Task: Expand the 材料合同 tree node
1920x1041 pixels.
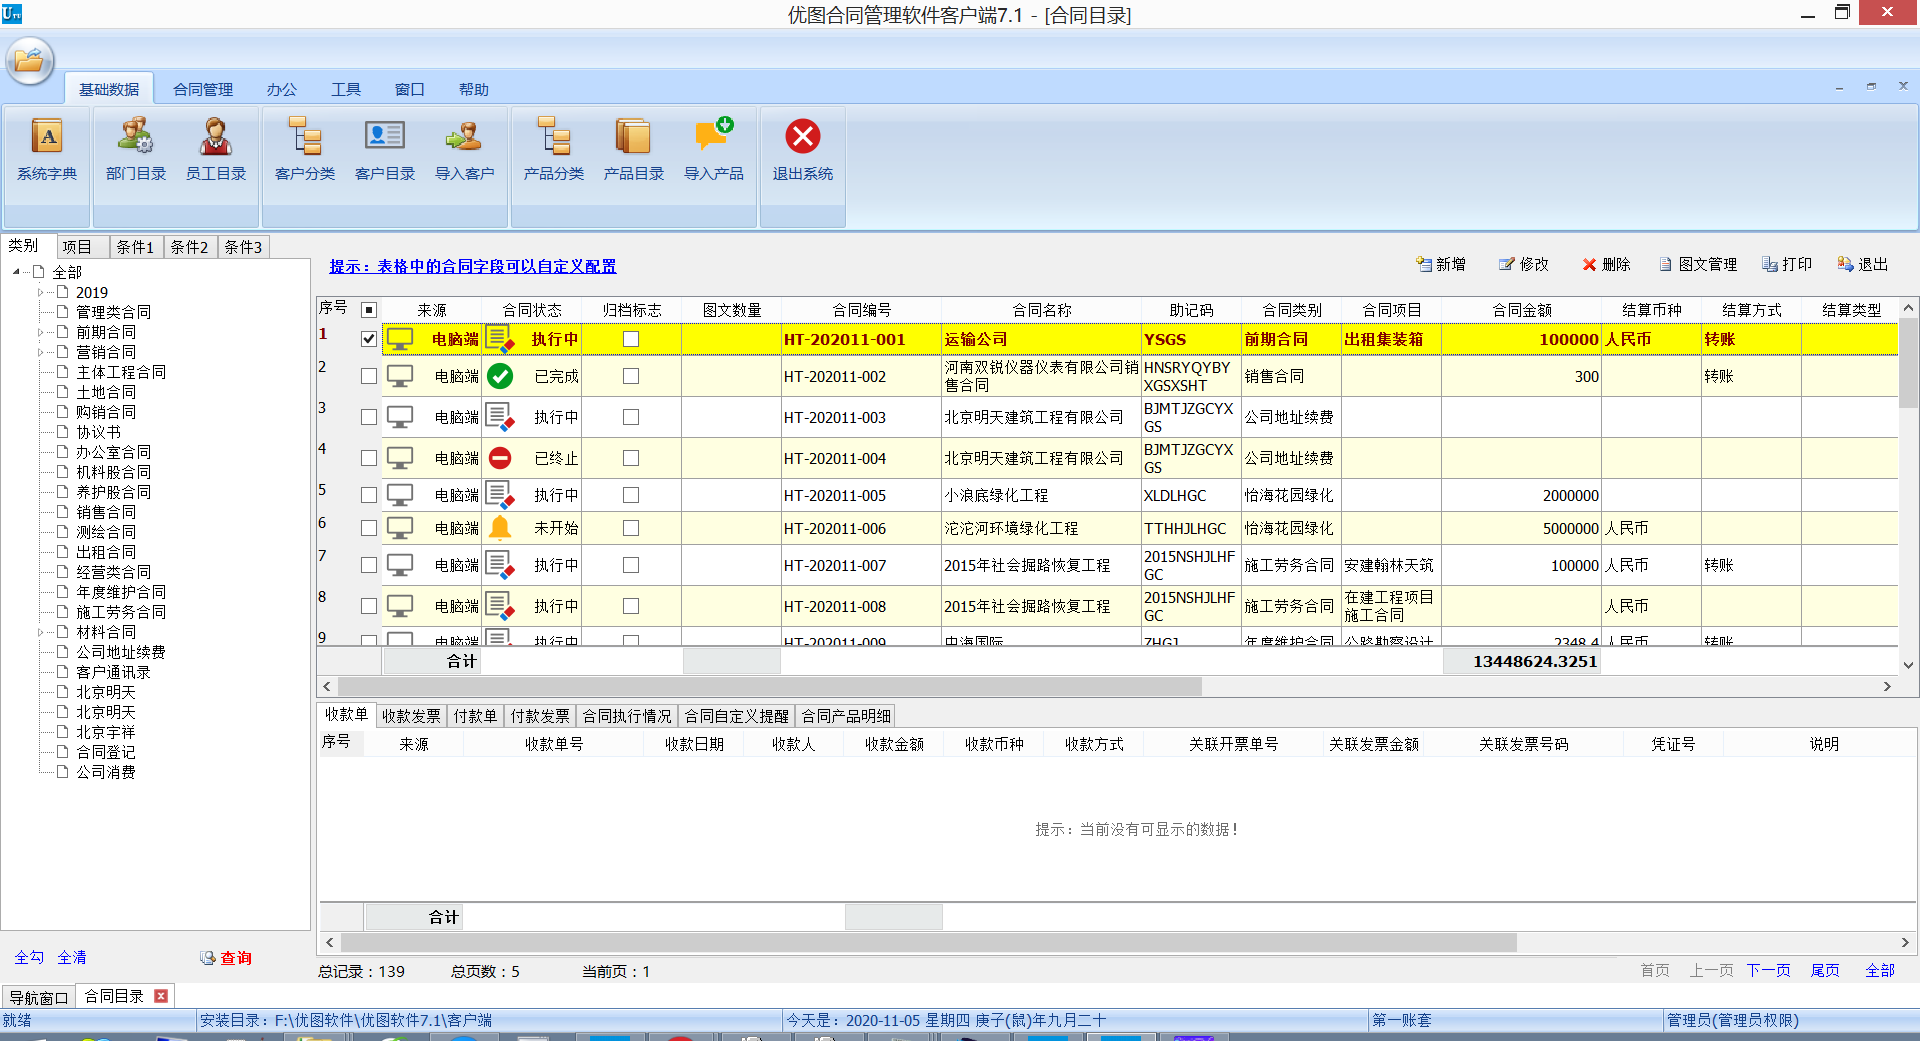Action: tap(40, 632)
